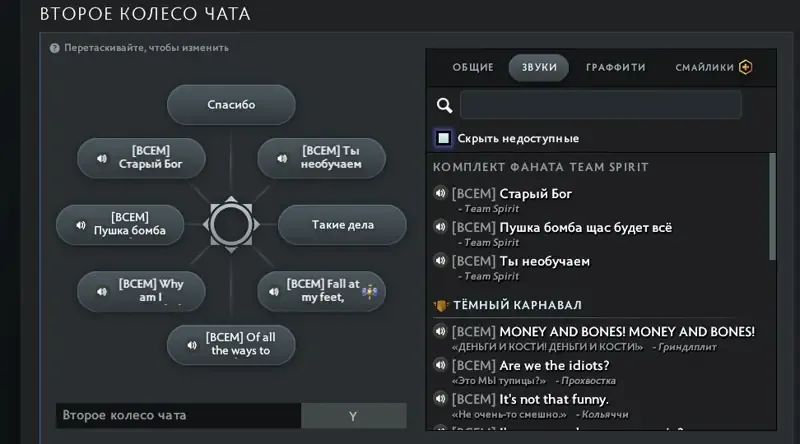
Task: Play sound icon for Пушка бомба щас будет всё
Action: (x=440, y=227)
